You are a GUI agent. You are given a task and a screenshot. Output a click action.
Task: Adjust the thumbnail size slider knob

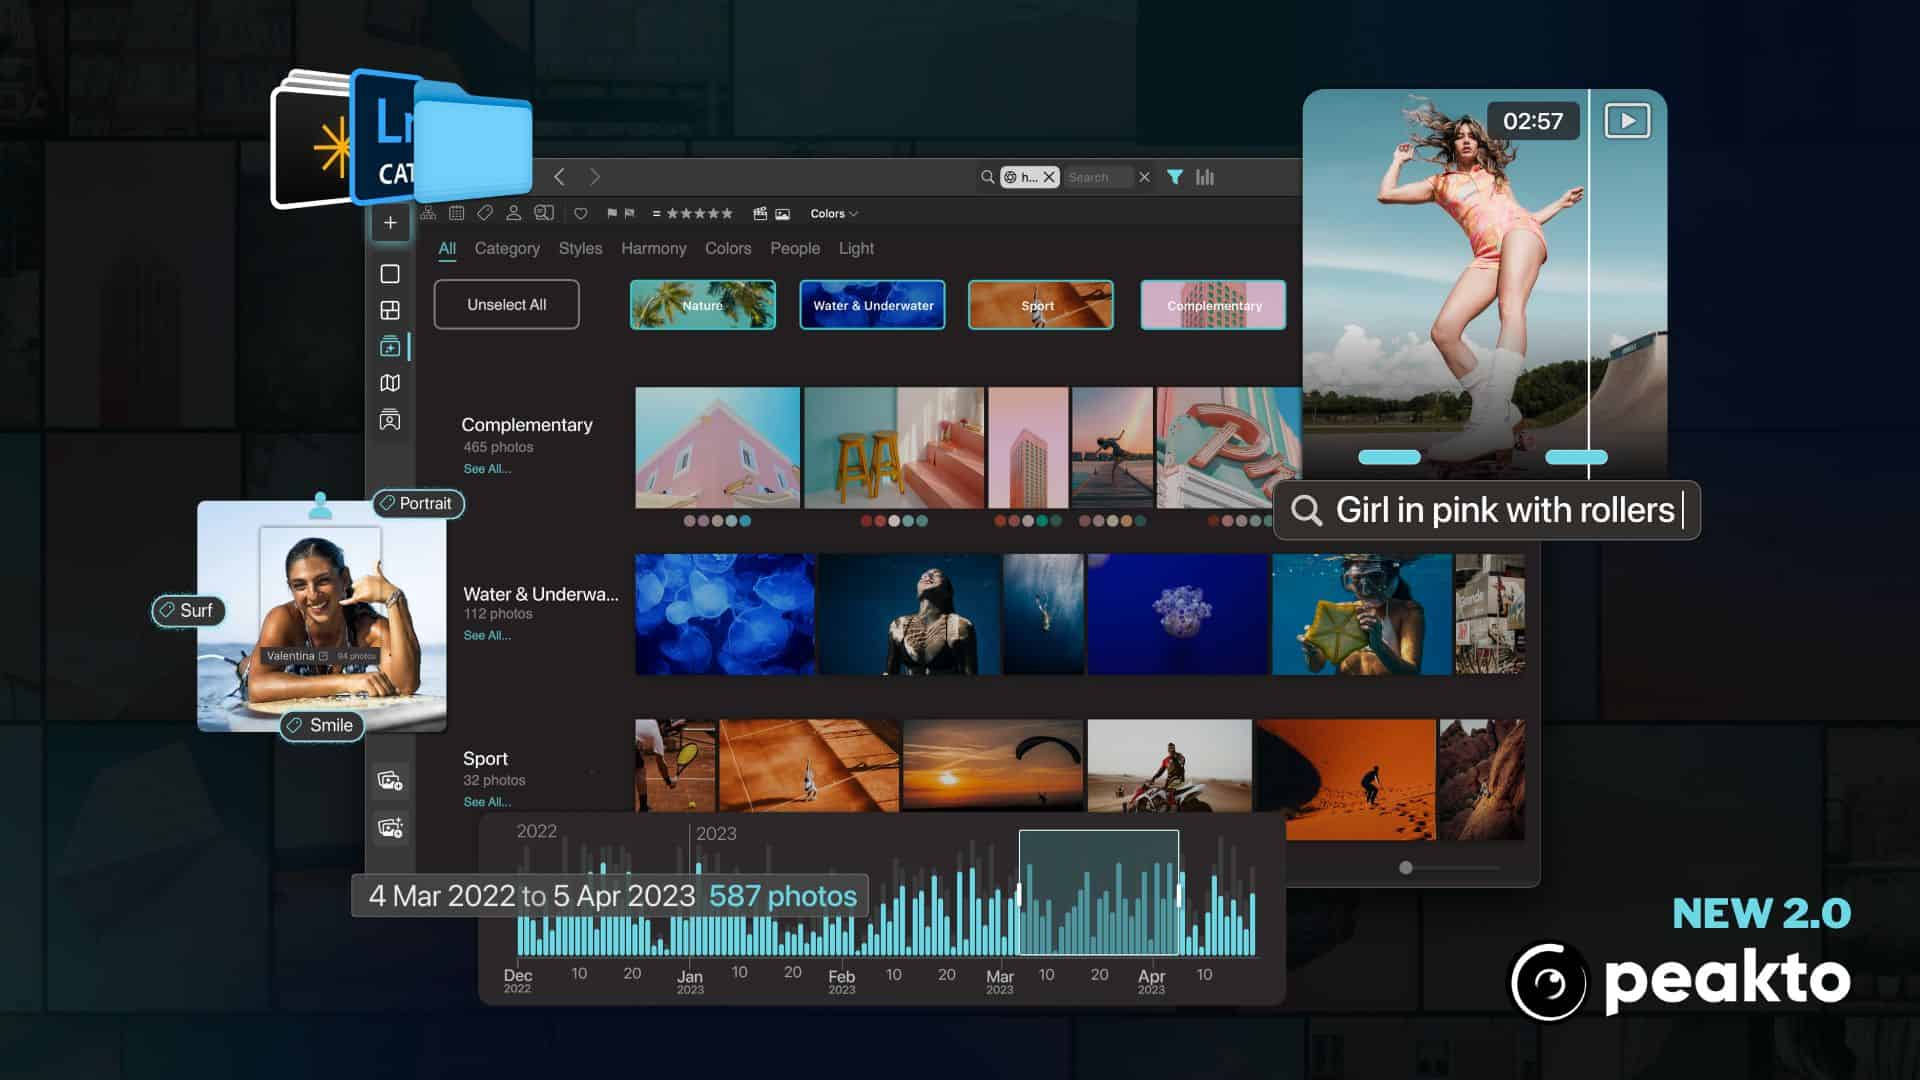[1406, 868]
